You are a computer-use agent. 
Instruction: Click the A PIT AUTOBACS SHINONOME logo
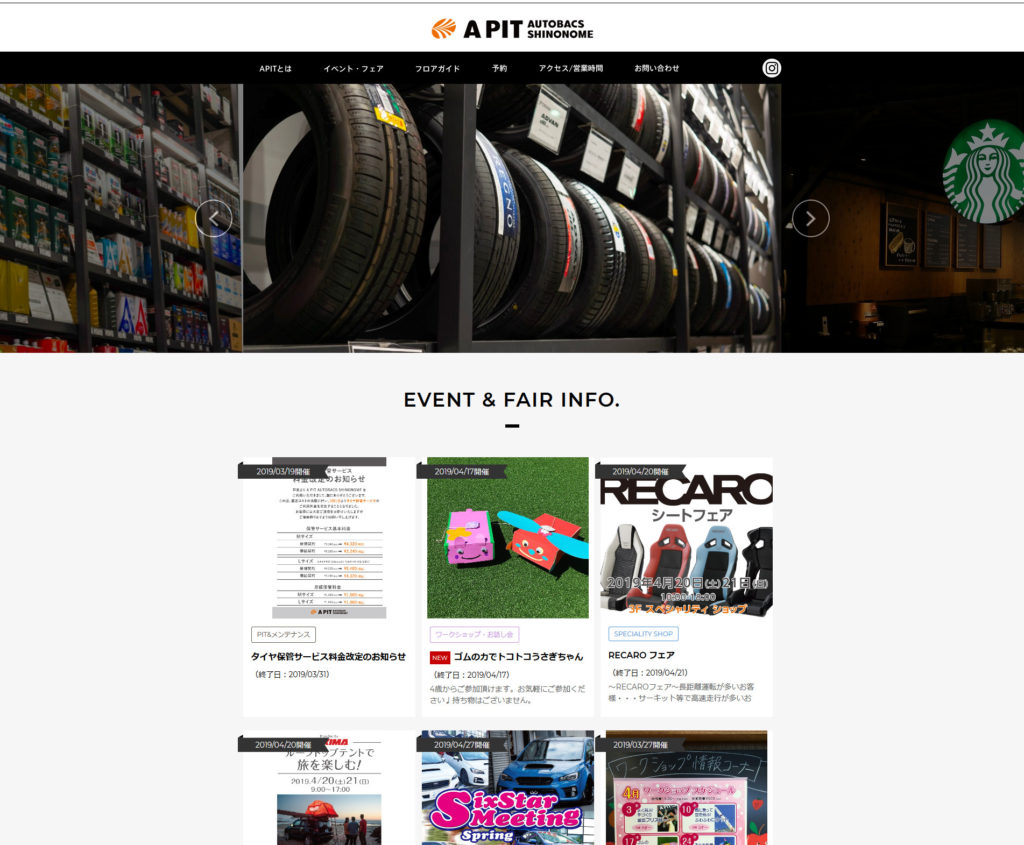(x=512, y=26)
